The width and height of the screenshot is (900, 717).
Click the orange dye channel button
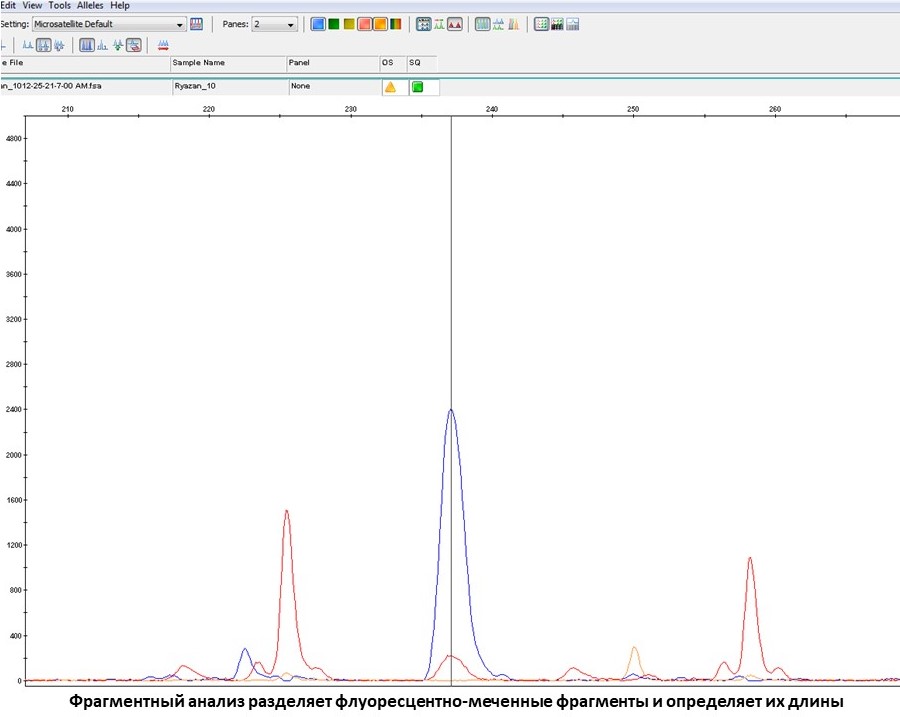pyautogui.click(x=380, y=24)
